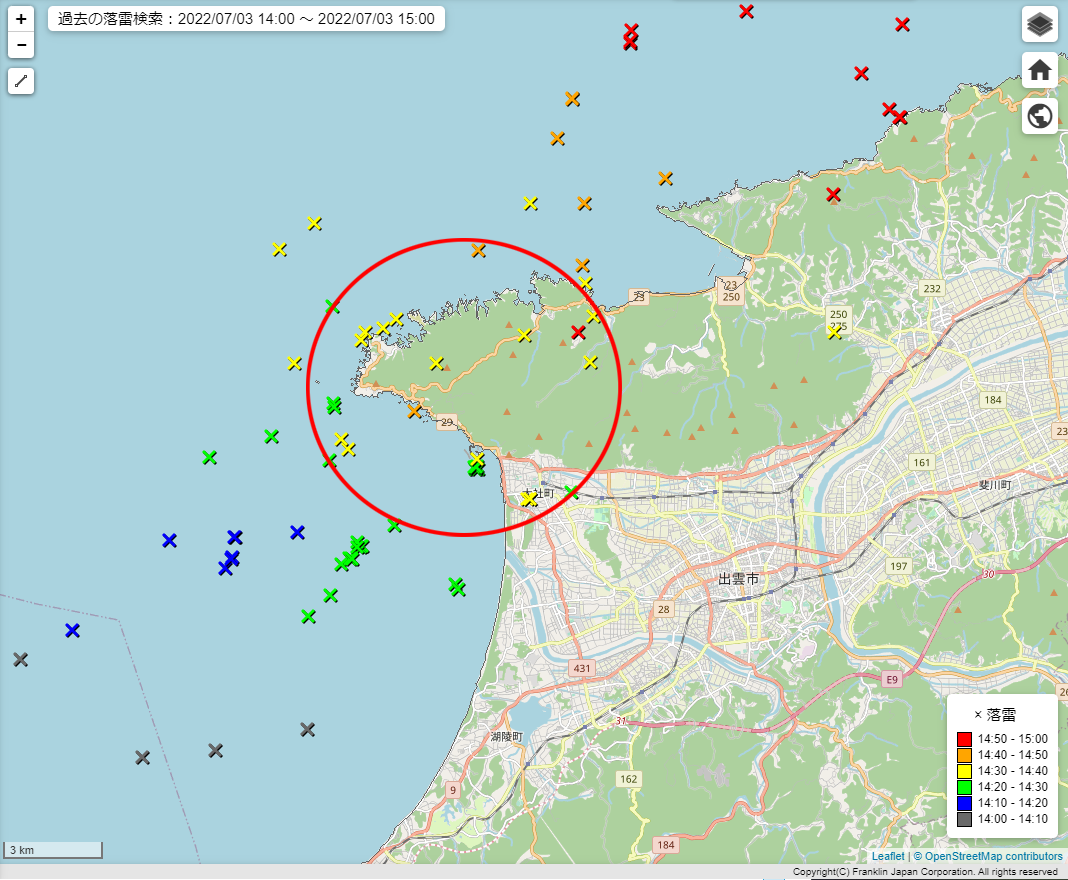
Task: Click the globe icon button
Action: (x=1040, y=116)
